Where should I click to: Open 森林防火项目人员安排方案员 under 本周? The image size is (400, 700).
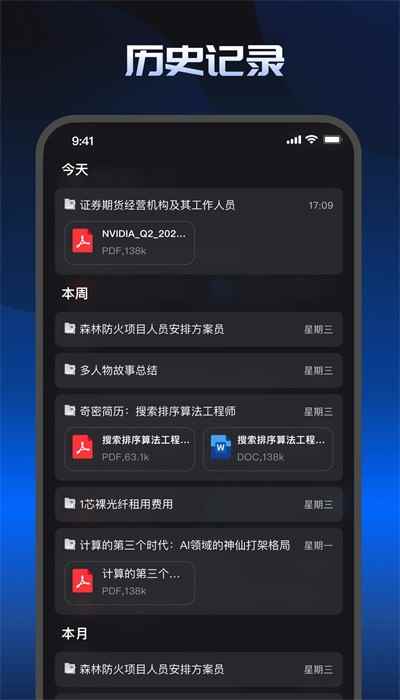tap(199, 329)
